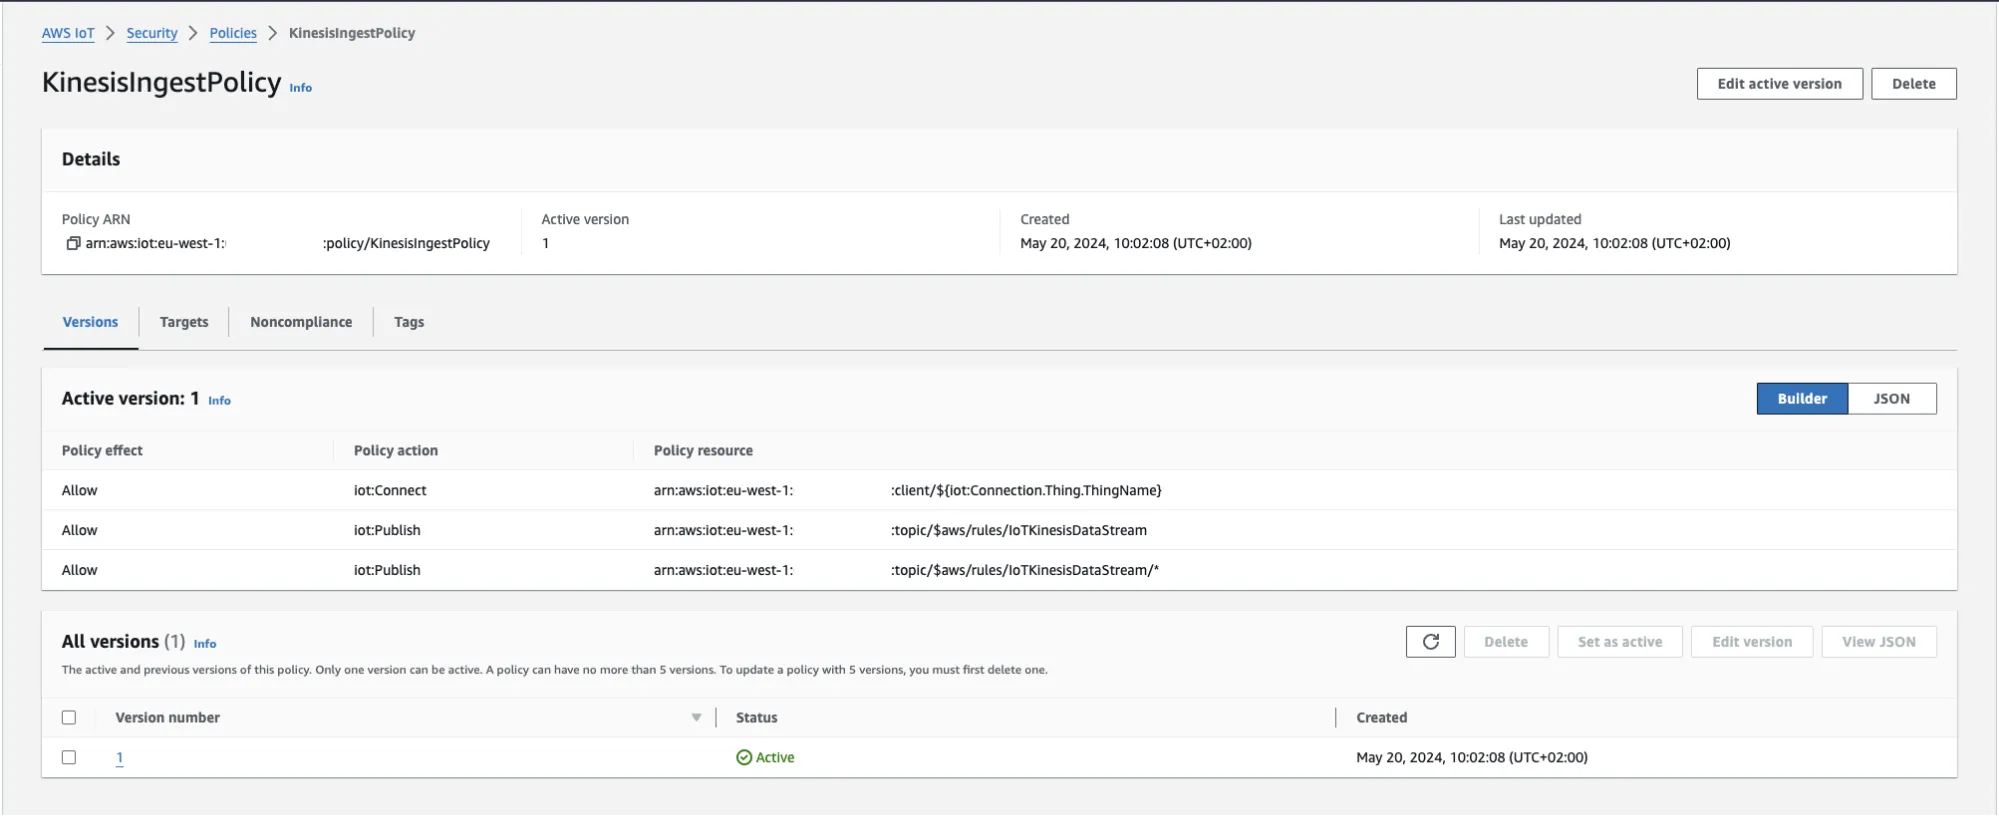Click the Policy resource column header
The image size is (1999, 816).
click(x=703, y=451)
